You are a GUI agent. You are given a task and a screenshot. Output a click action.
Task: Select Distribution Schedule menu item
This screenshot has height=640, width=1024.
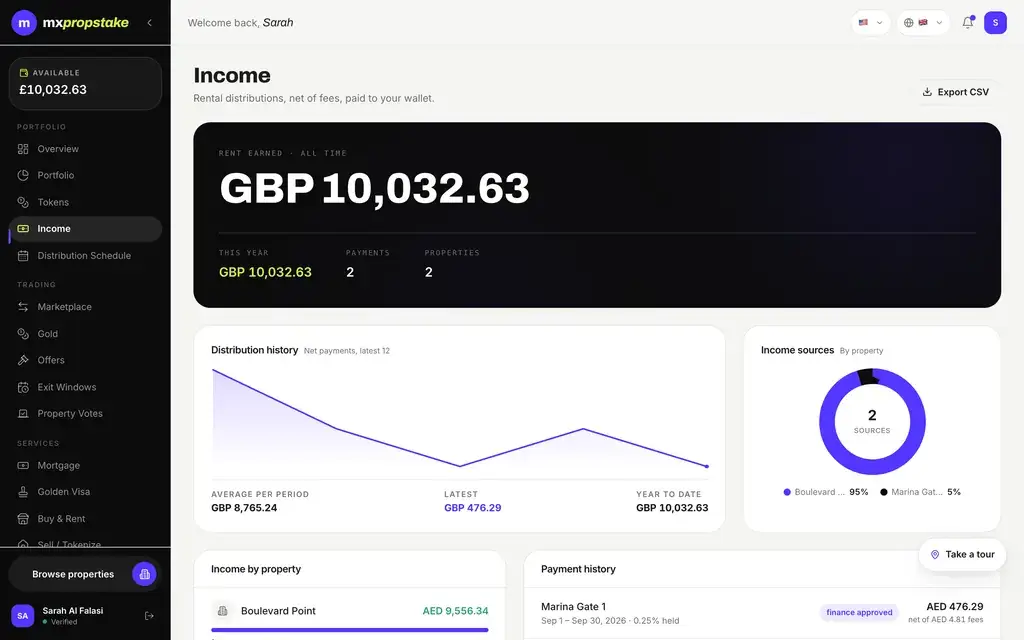(x=86, y=255)
